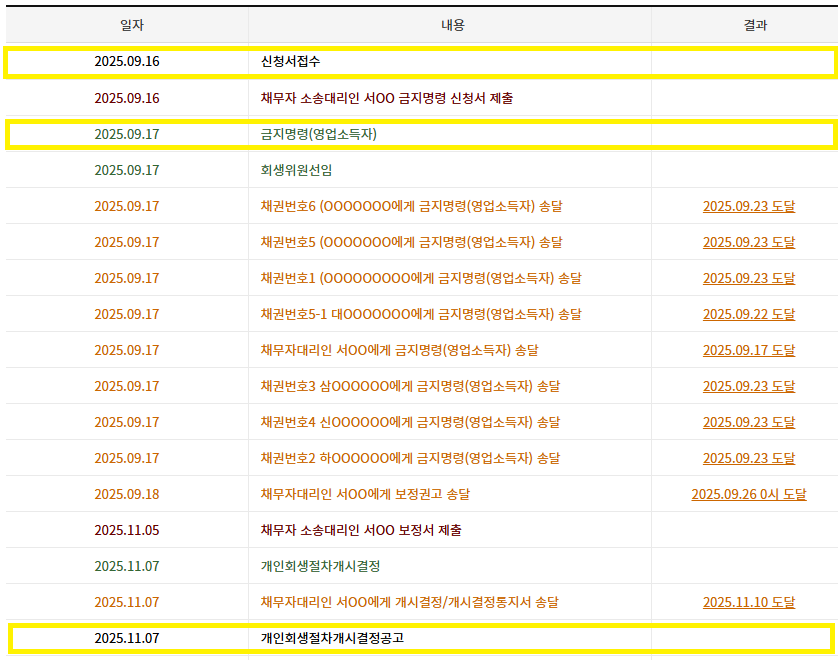Click the "2025.09.22 도달" result link
This screenshot has height=660, width=838.
[x=748, y=314]
